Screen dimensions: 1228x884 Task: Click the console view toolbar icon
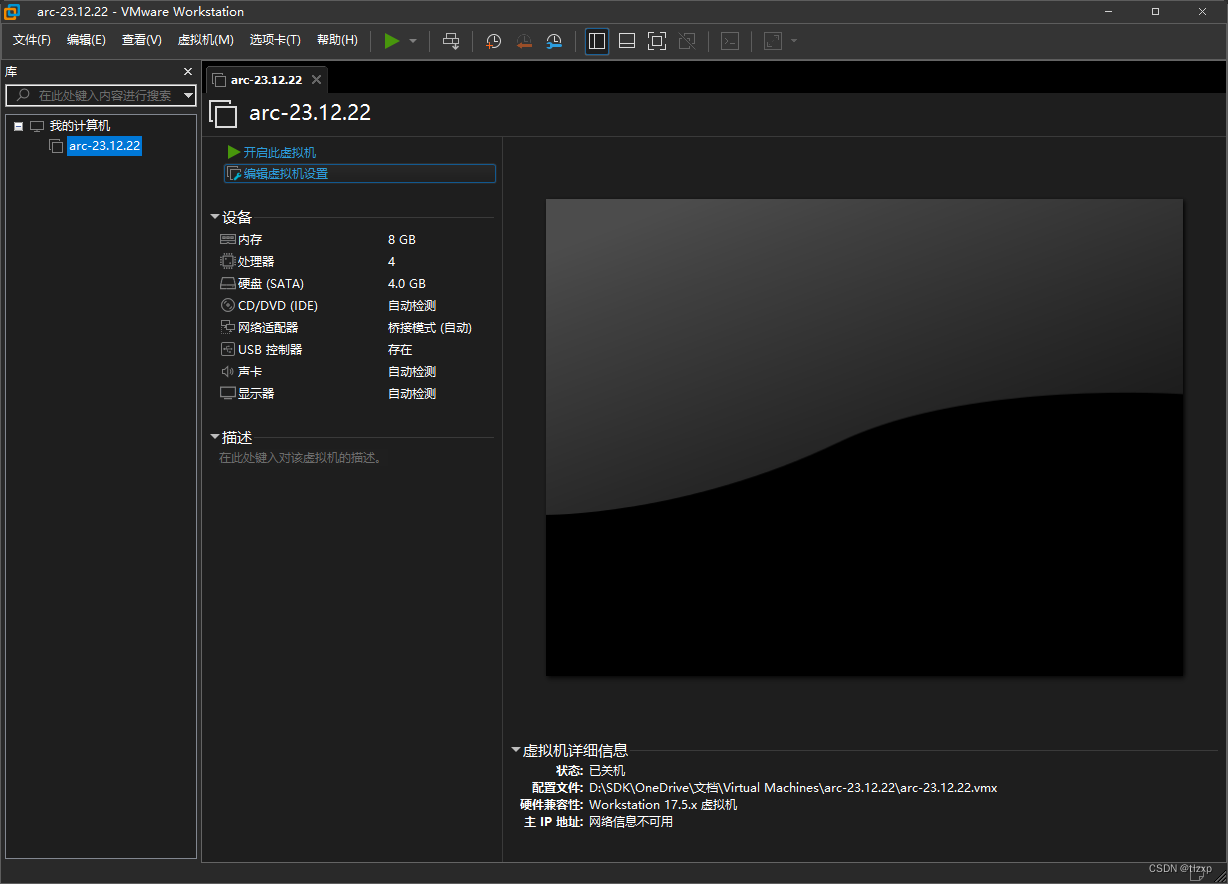click(x=730, y=41)
